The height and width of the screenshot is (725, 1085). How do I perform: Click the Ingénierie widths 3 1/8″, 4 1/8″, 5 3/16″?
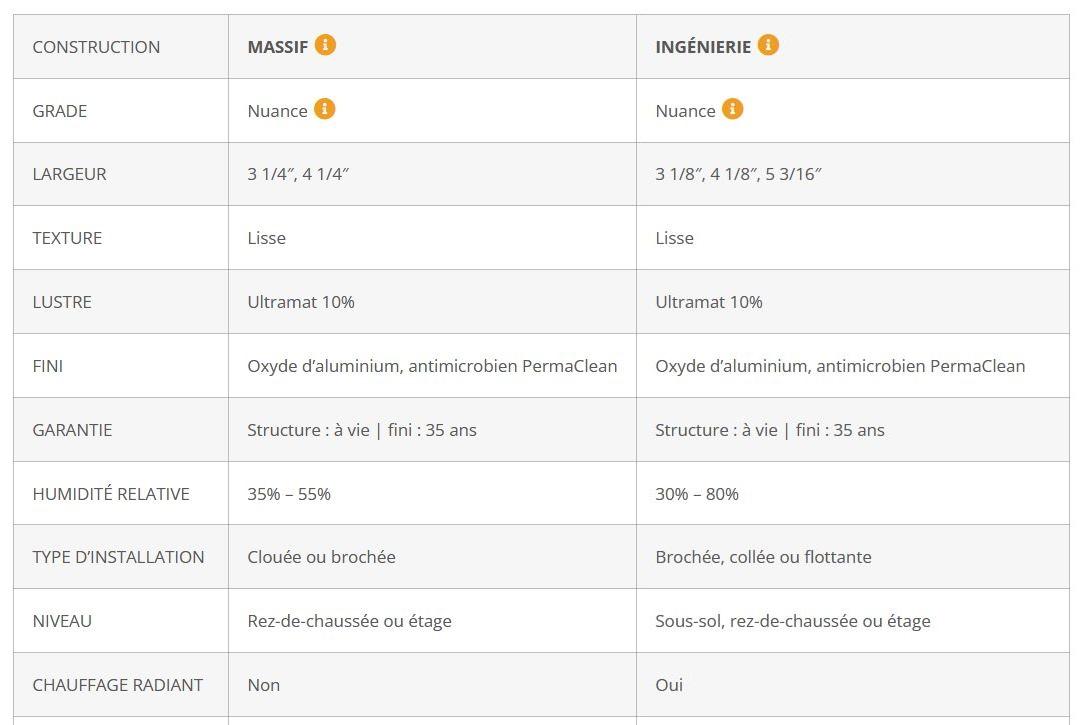click(738, 174)
